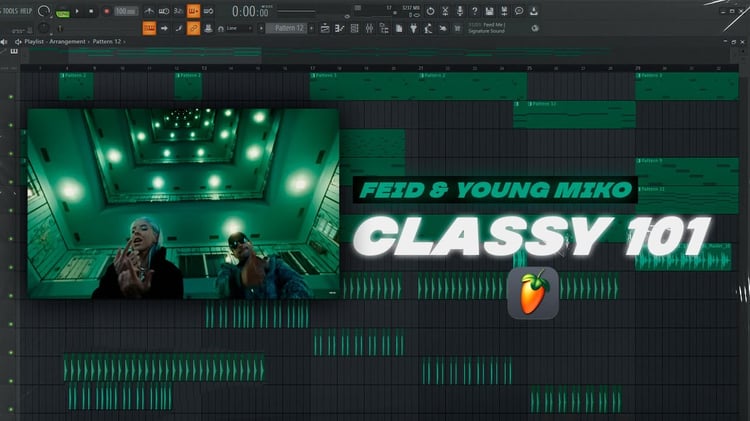Open the Piano roll icon
The image size is (750, 421).
340,29
